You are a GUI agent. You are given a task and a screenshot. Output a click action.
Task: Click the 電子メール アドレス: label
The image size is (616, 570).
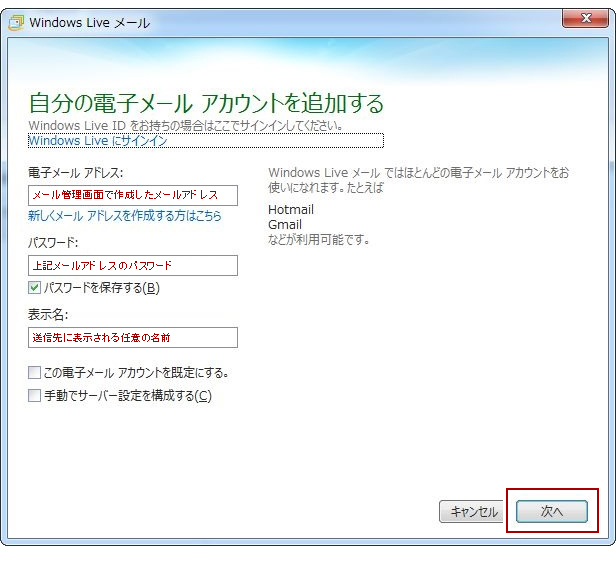tap(75, 172)
